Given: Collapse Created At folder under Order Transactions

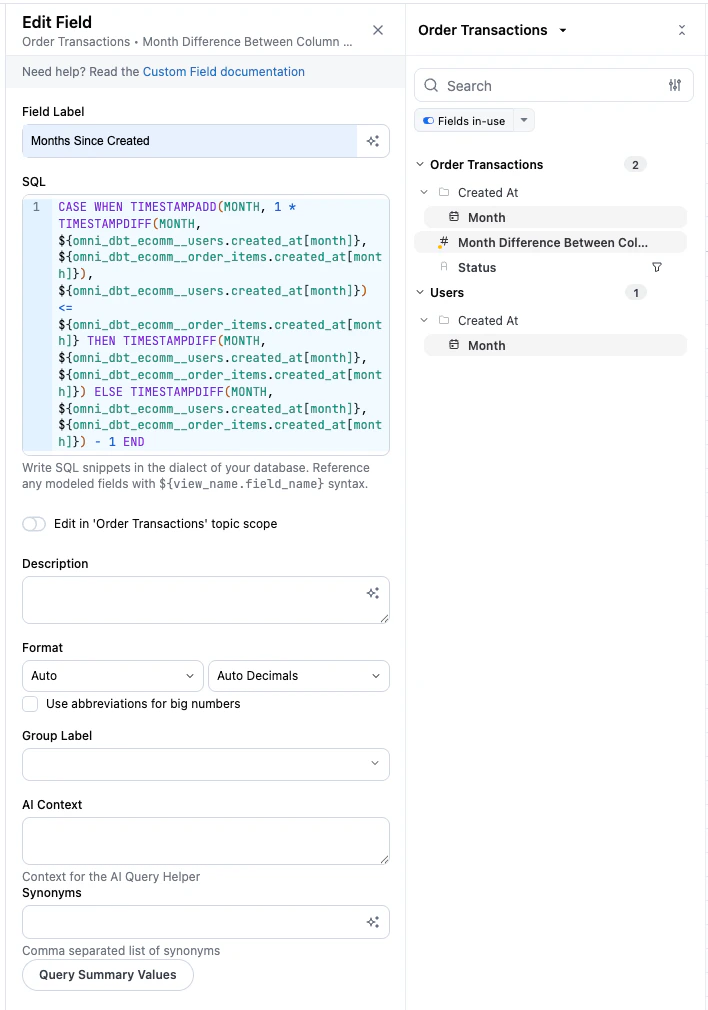Looking at the screenshot, I should point(424,192).
